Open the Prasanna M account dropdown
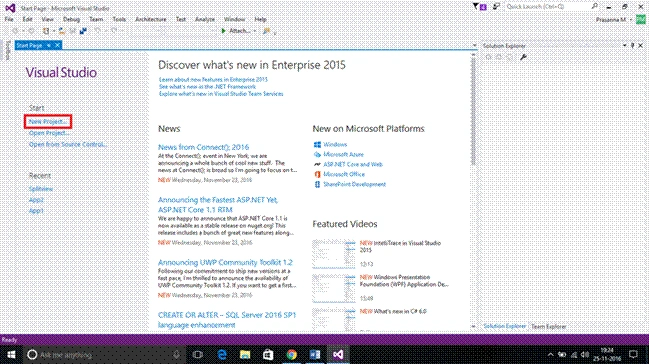This screenshot has height=364, width=649. pos(631,19)
